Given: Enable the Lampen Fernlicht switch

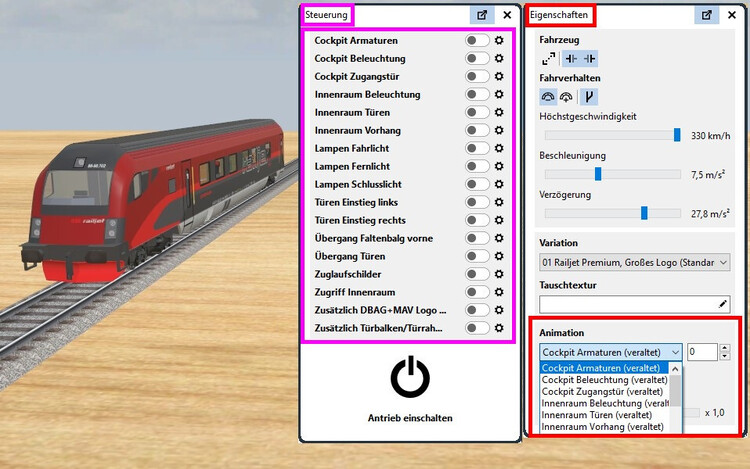Looking at the screenshot, I should tap(477, 166).
